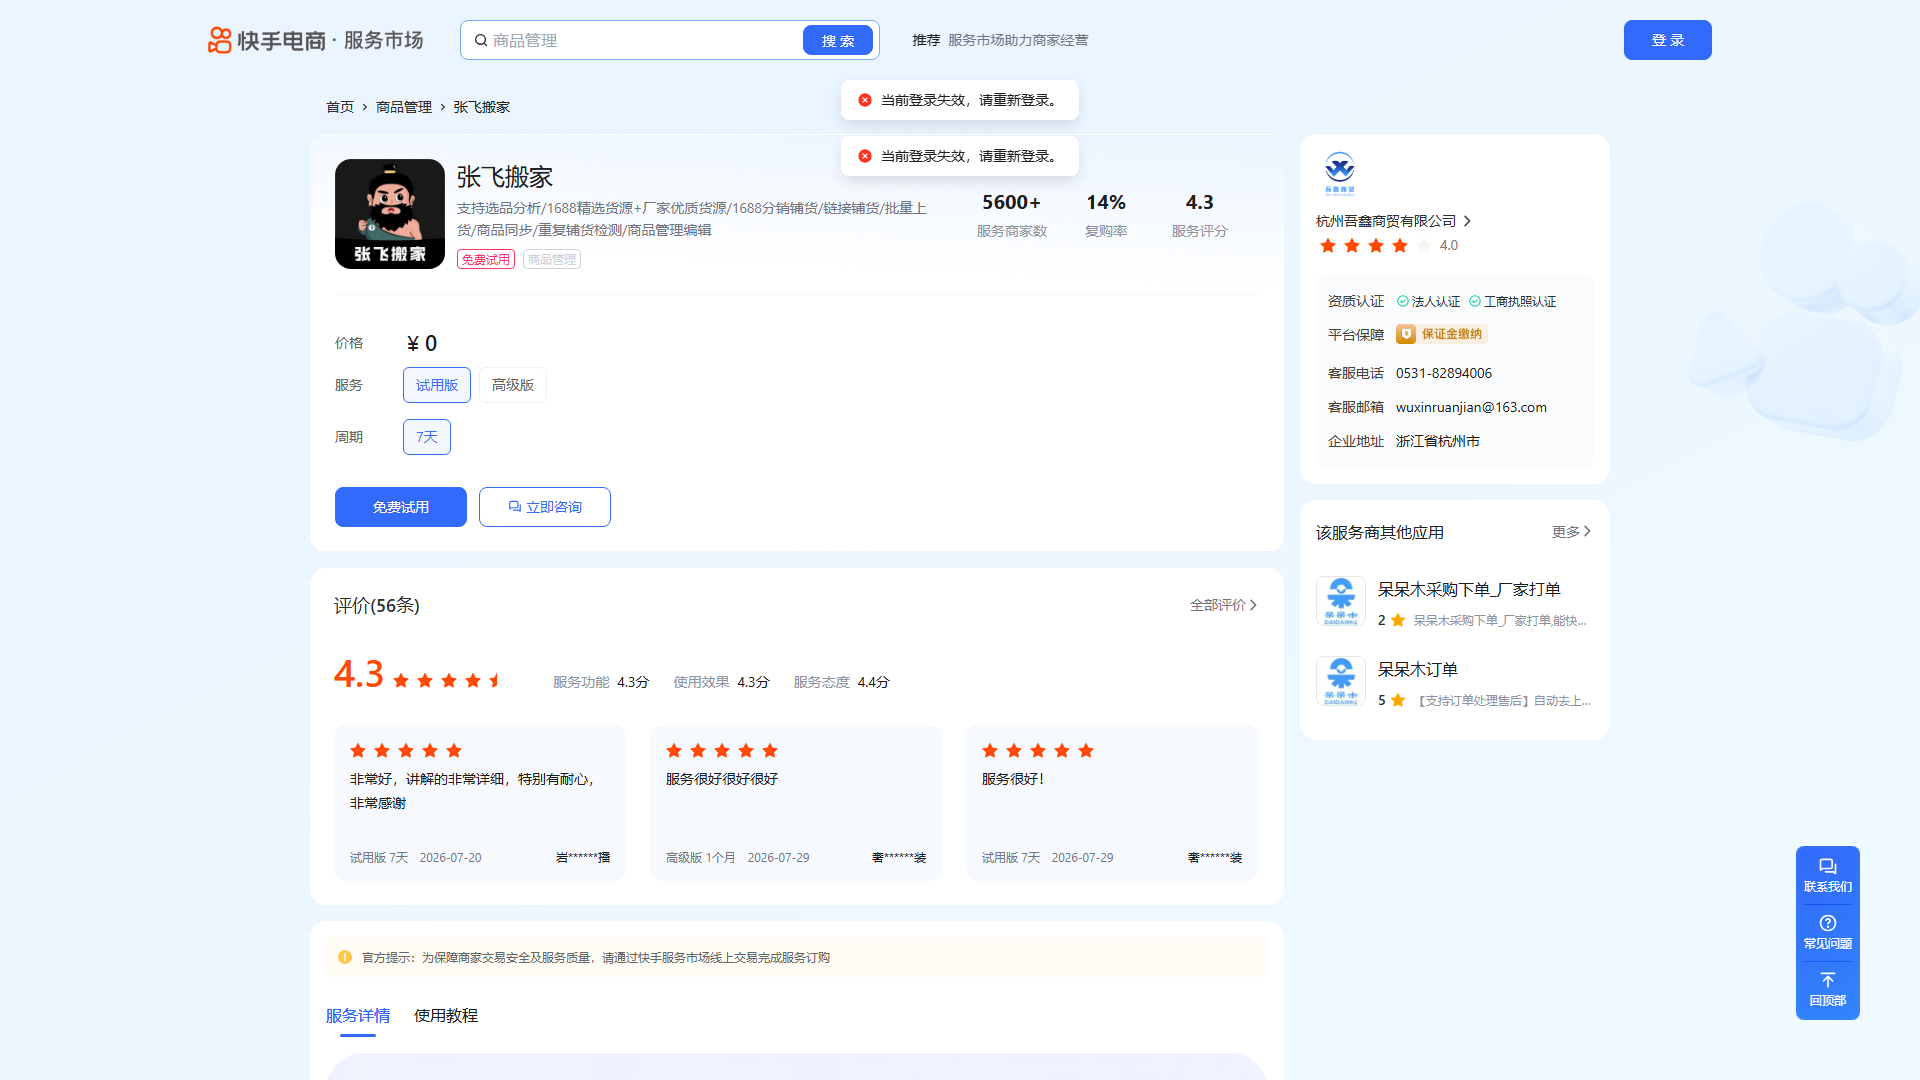1920x1080 pixels.
Task: Open 商品管理 in the breadcrumb
Action: coord(404,107)
